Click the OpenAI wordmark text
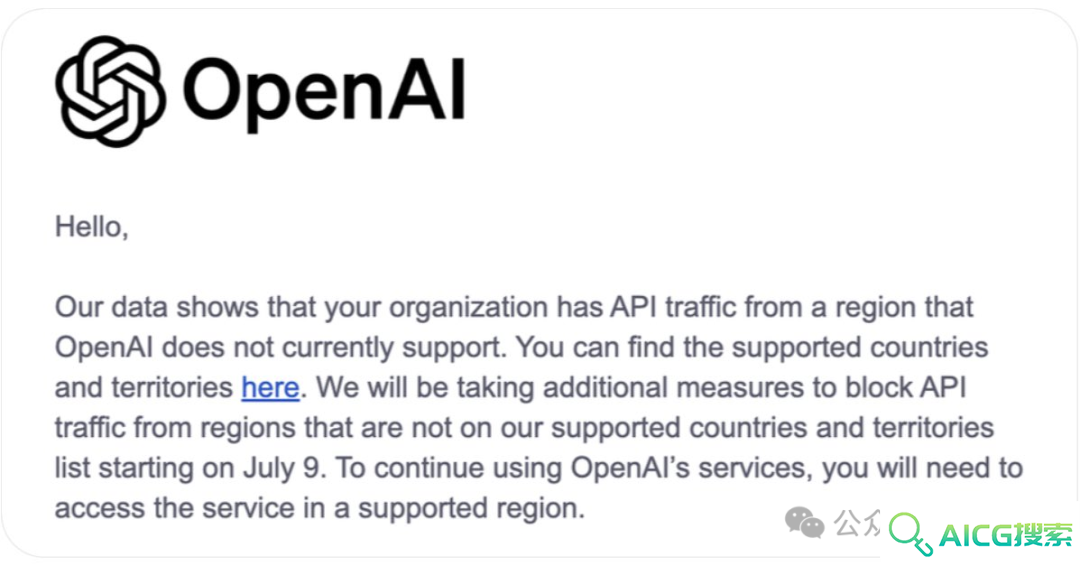The width and height of the screenshot is (1080, 566). pyautogui.click(x=324, y=94)
